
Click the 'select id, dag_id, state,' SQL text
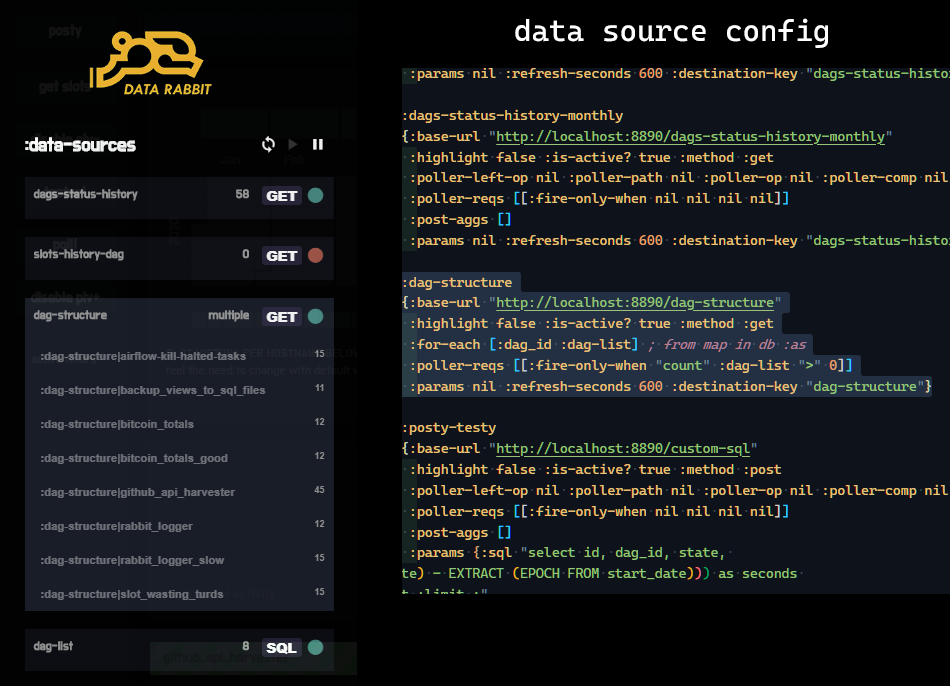(x=626, y=553)
